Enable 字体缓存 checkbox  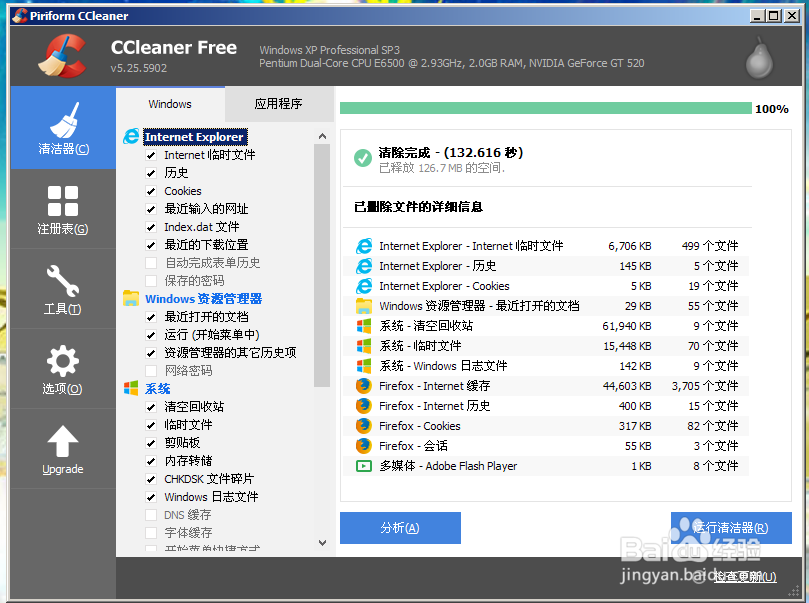151,533
